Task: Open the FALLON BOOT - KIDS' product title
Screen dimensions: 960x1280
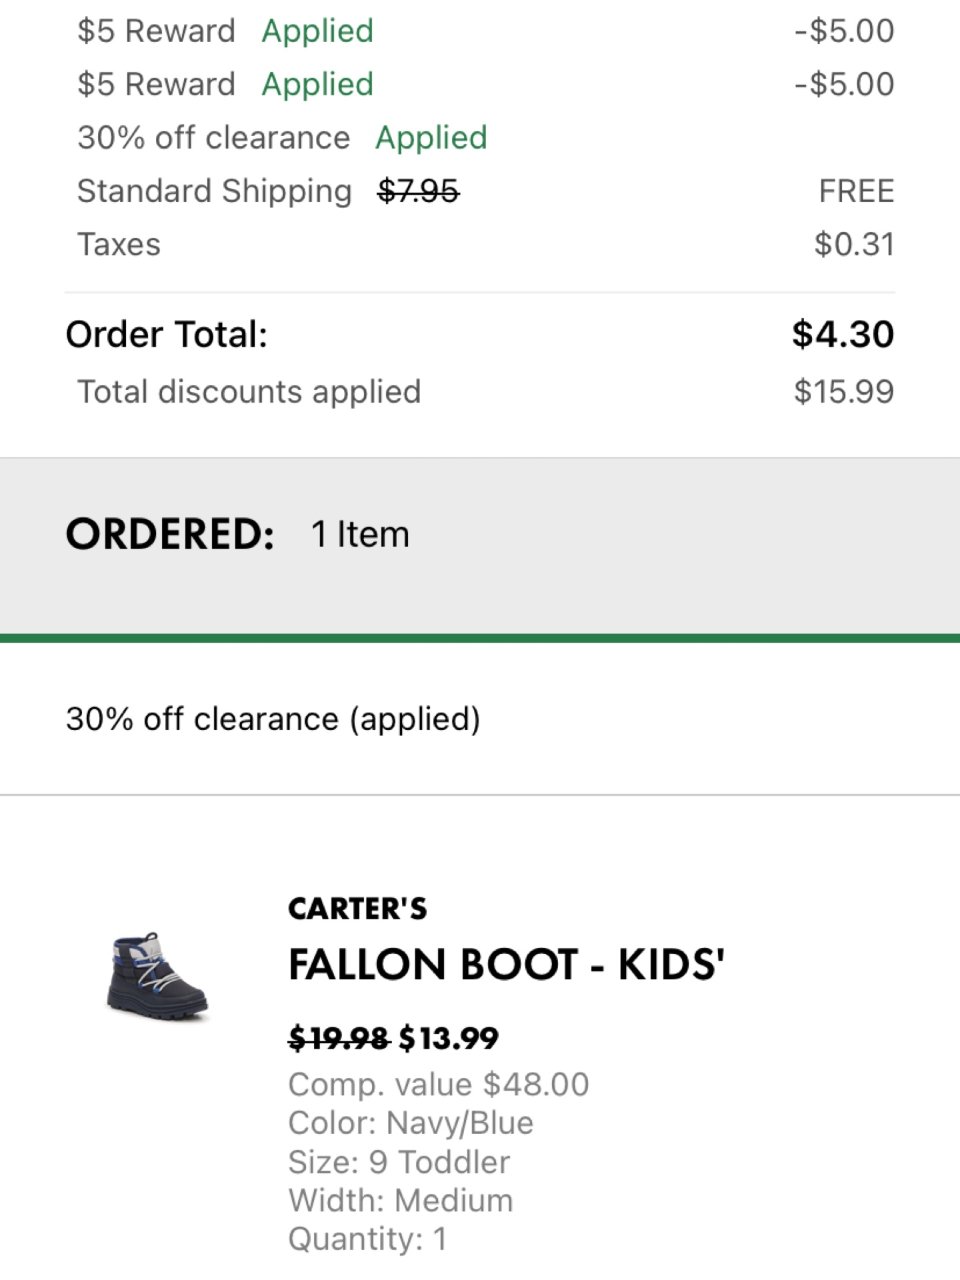Action: coord(506,965)
